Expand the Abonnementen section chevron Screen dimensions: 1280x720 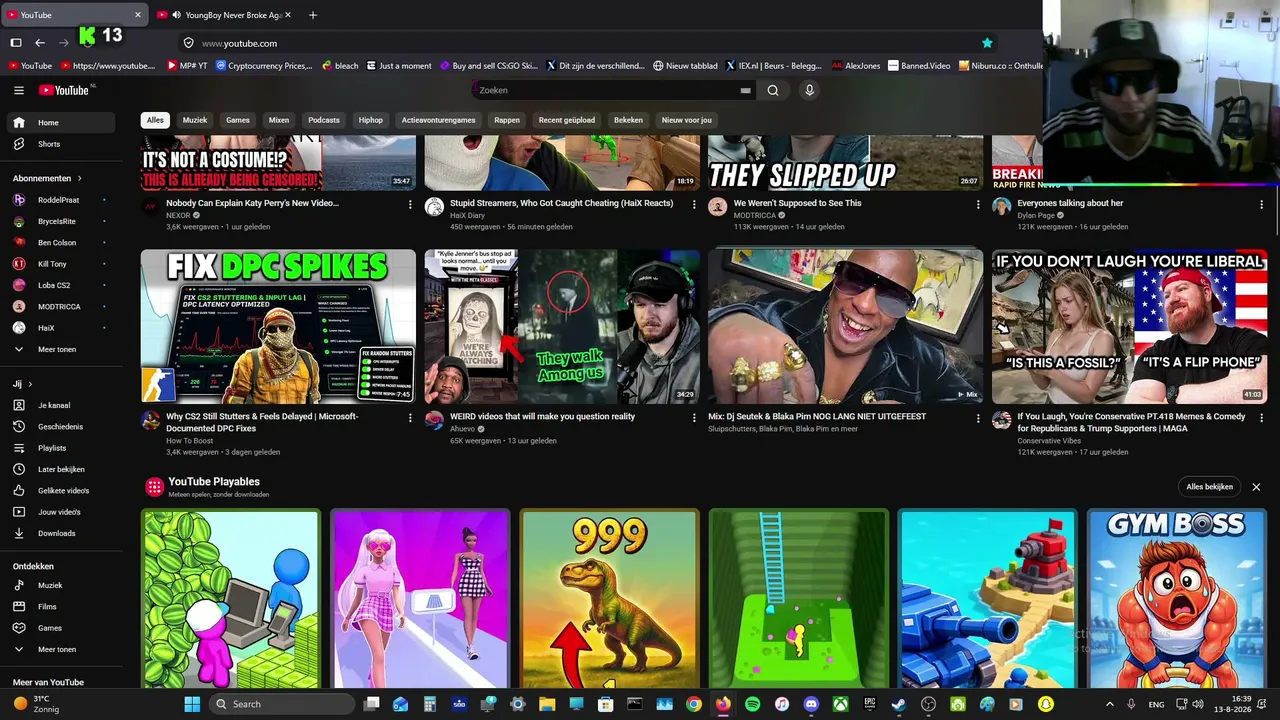coord(79,178)
